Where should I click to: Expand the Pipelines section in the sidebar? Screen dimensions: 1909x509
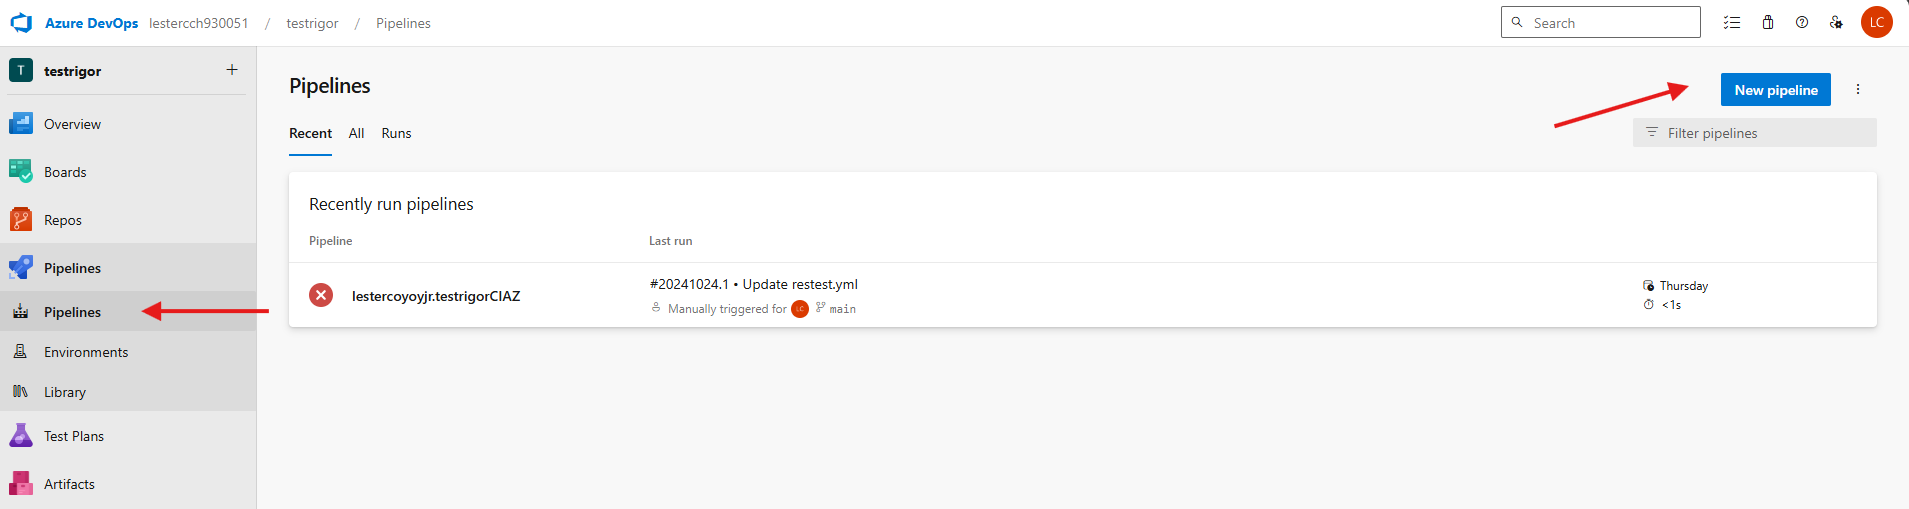(x=72, y=268)
